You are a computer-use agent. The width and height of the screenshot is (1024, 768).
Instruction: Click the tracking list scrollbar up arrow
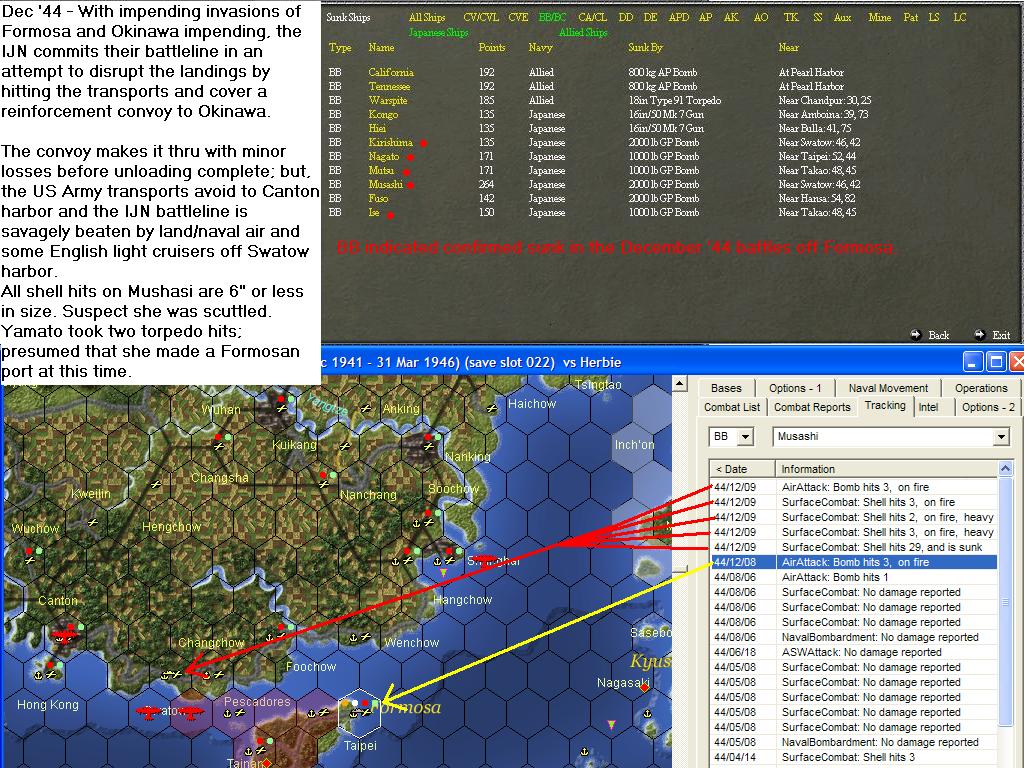(1005, 468)
